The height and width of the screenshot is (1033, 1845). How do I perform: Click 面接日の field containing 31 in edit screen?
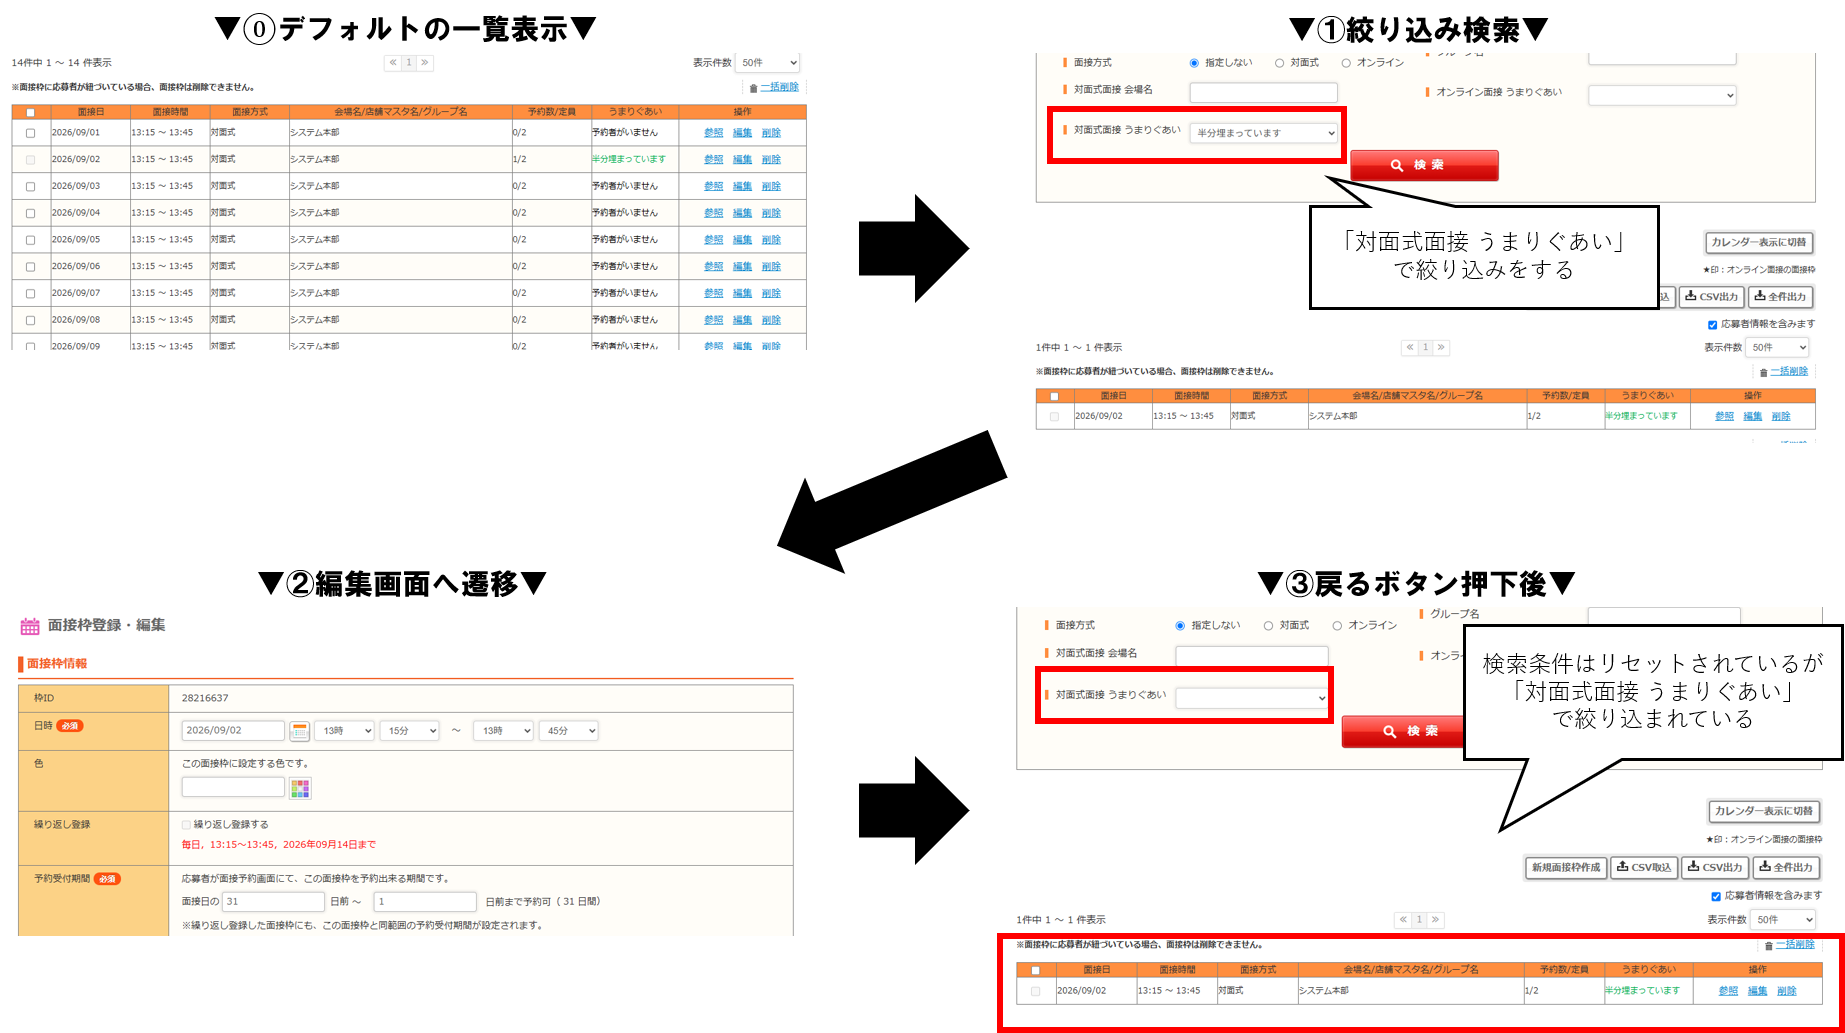273,902
